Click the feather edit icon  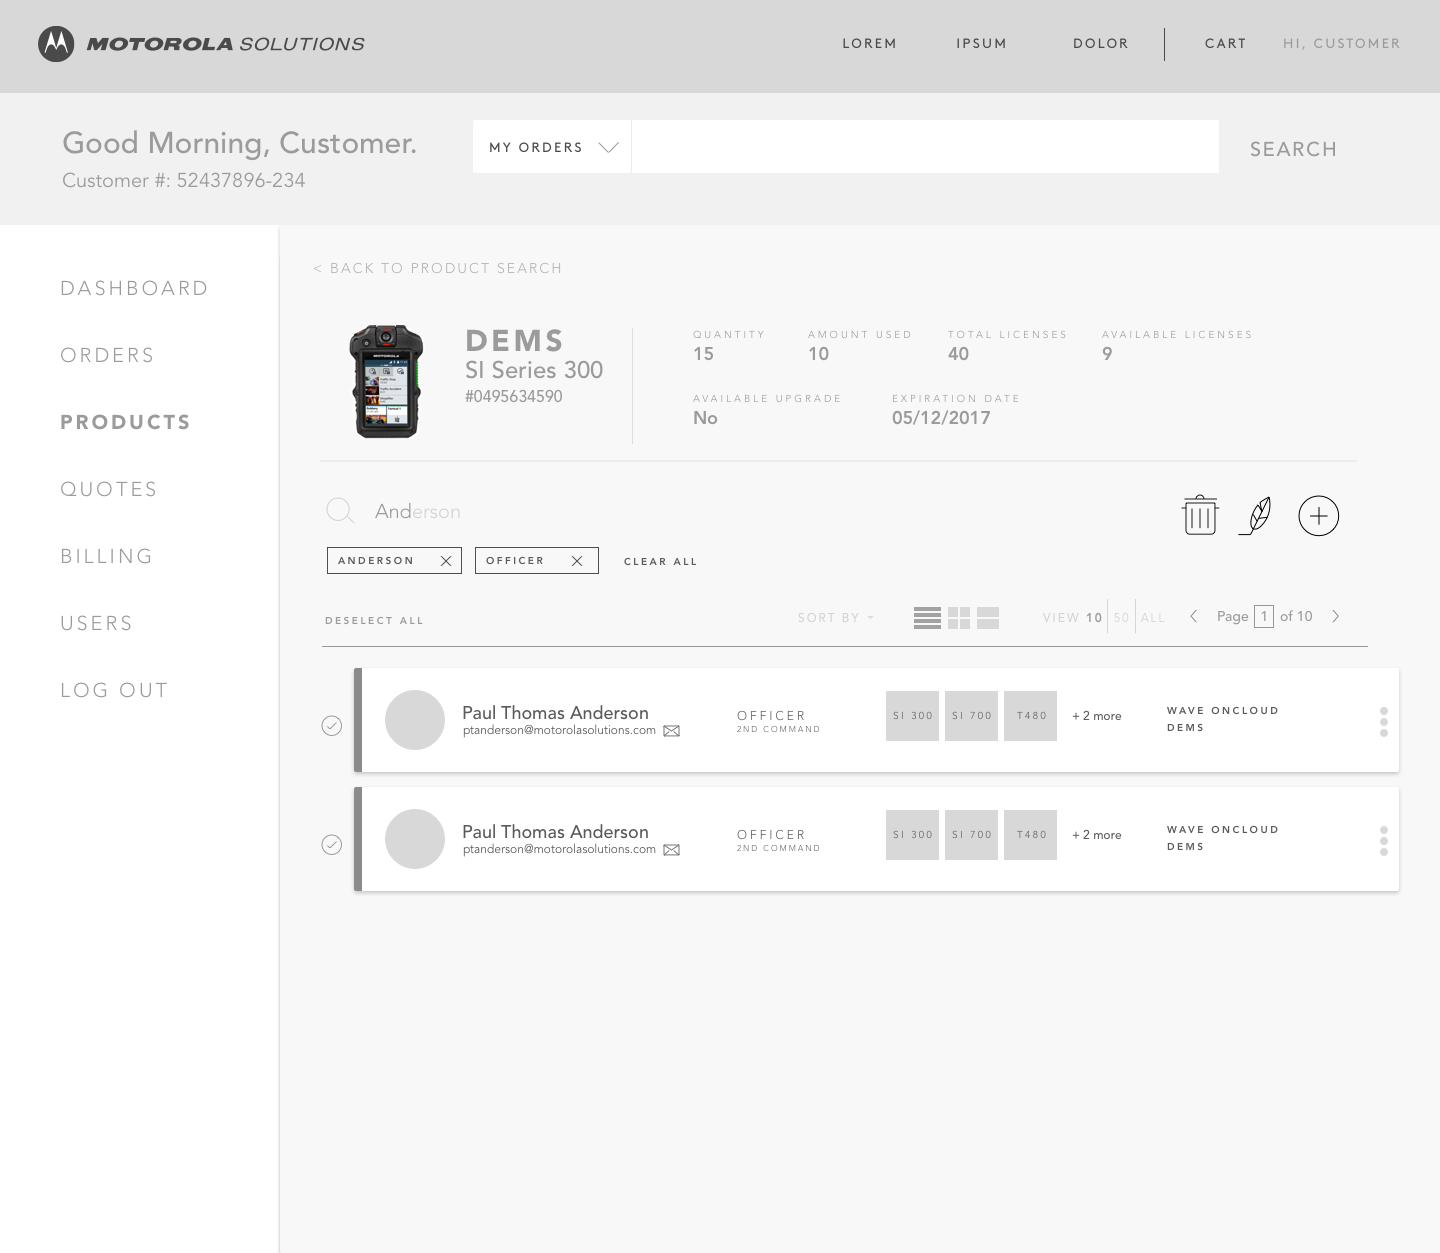1256,516
